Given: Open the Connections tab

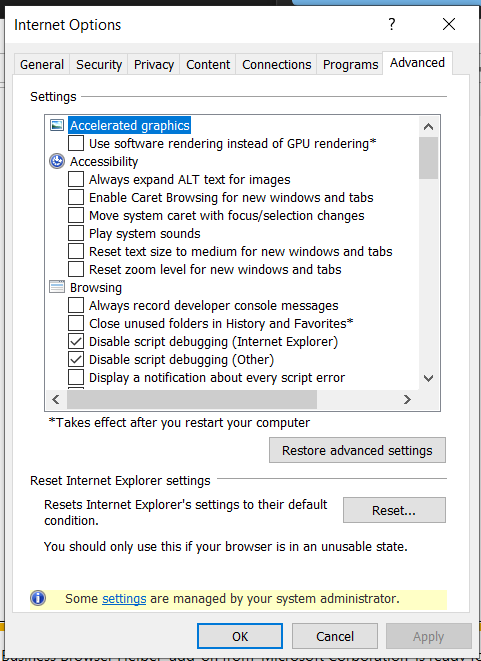Looking at the screenshot, I should click(277, 64).
